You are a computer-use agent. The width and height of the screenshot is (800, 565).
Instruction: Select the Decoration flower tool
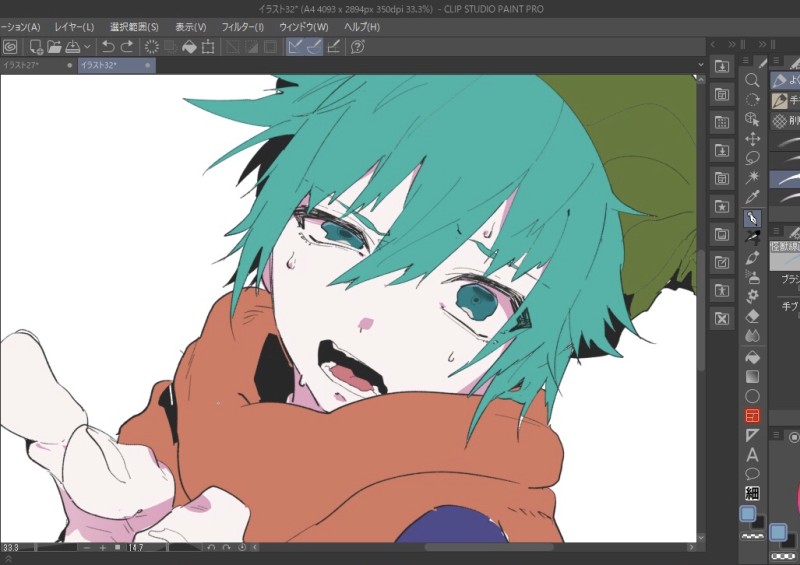click(x=752, y=297)
